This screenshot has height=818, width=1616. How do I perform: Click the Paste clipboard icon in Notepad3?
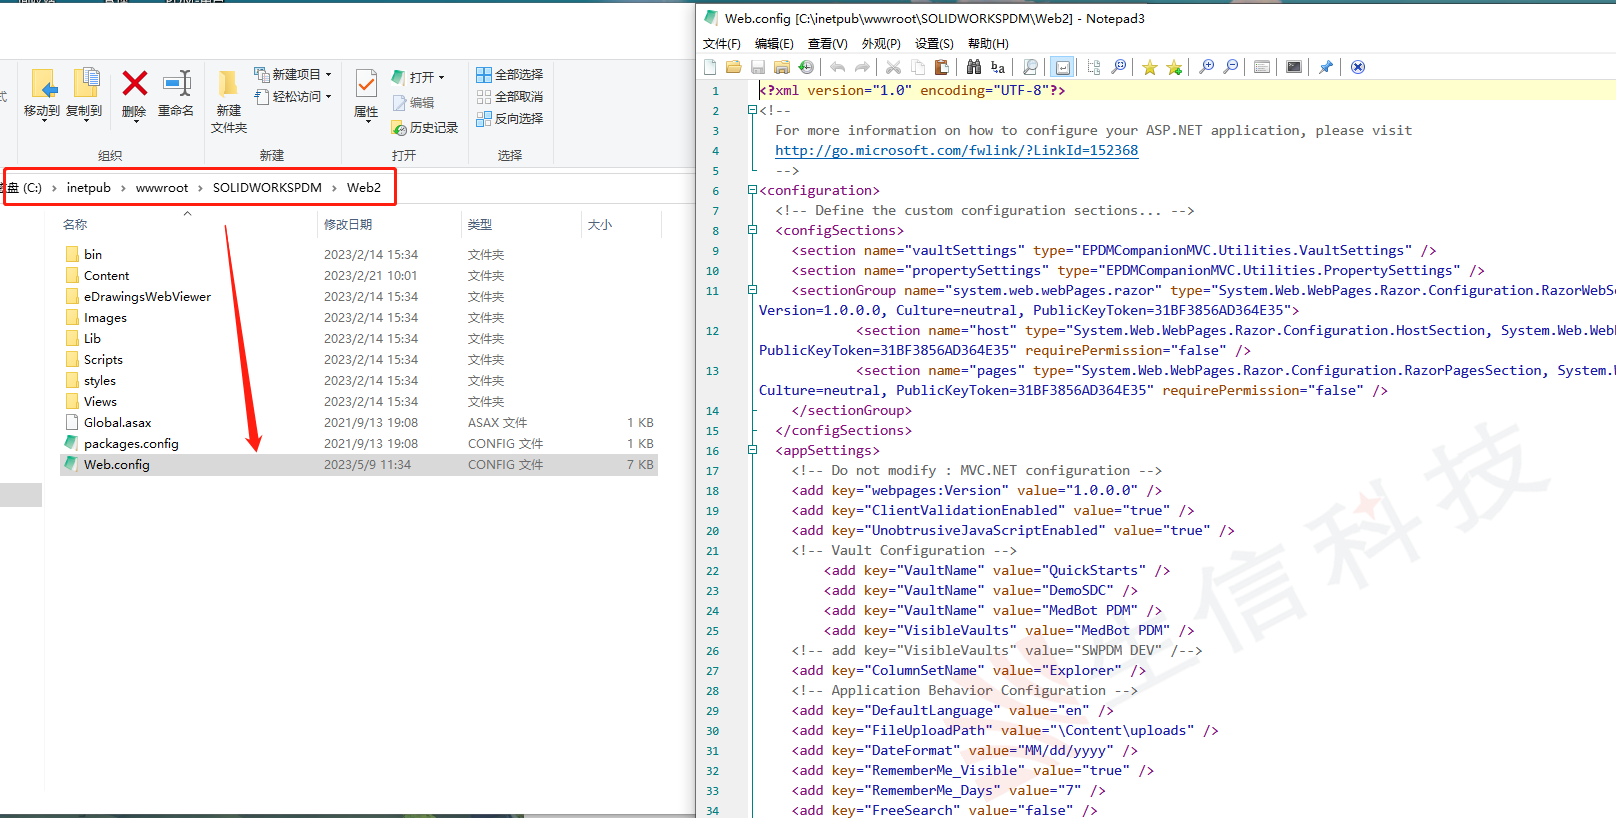(x=941, y=67)
